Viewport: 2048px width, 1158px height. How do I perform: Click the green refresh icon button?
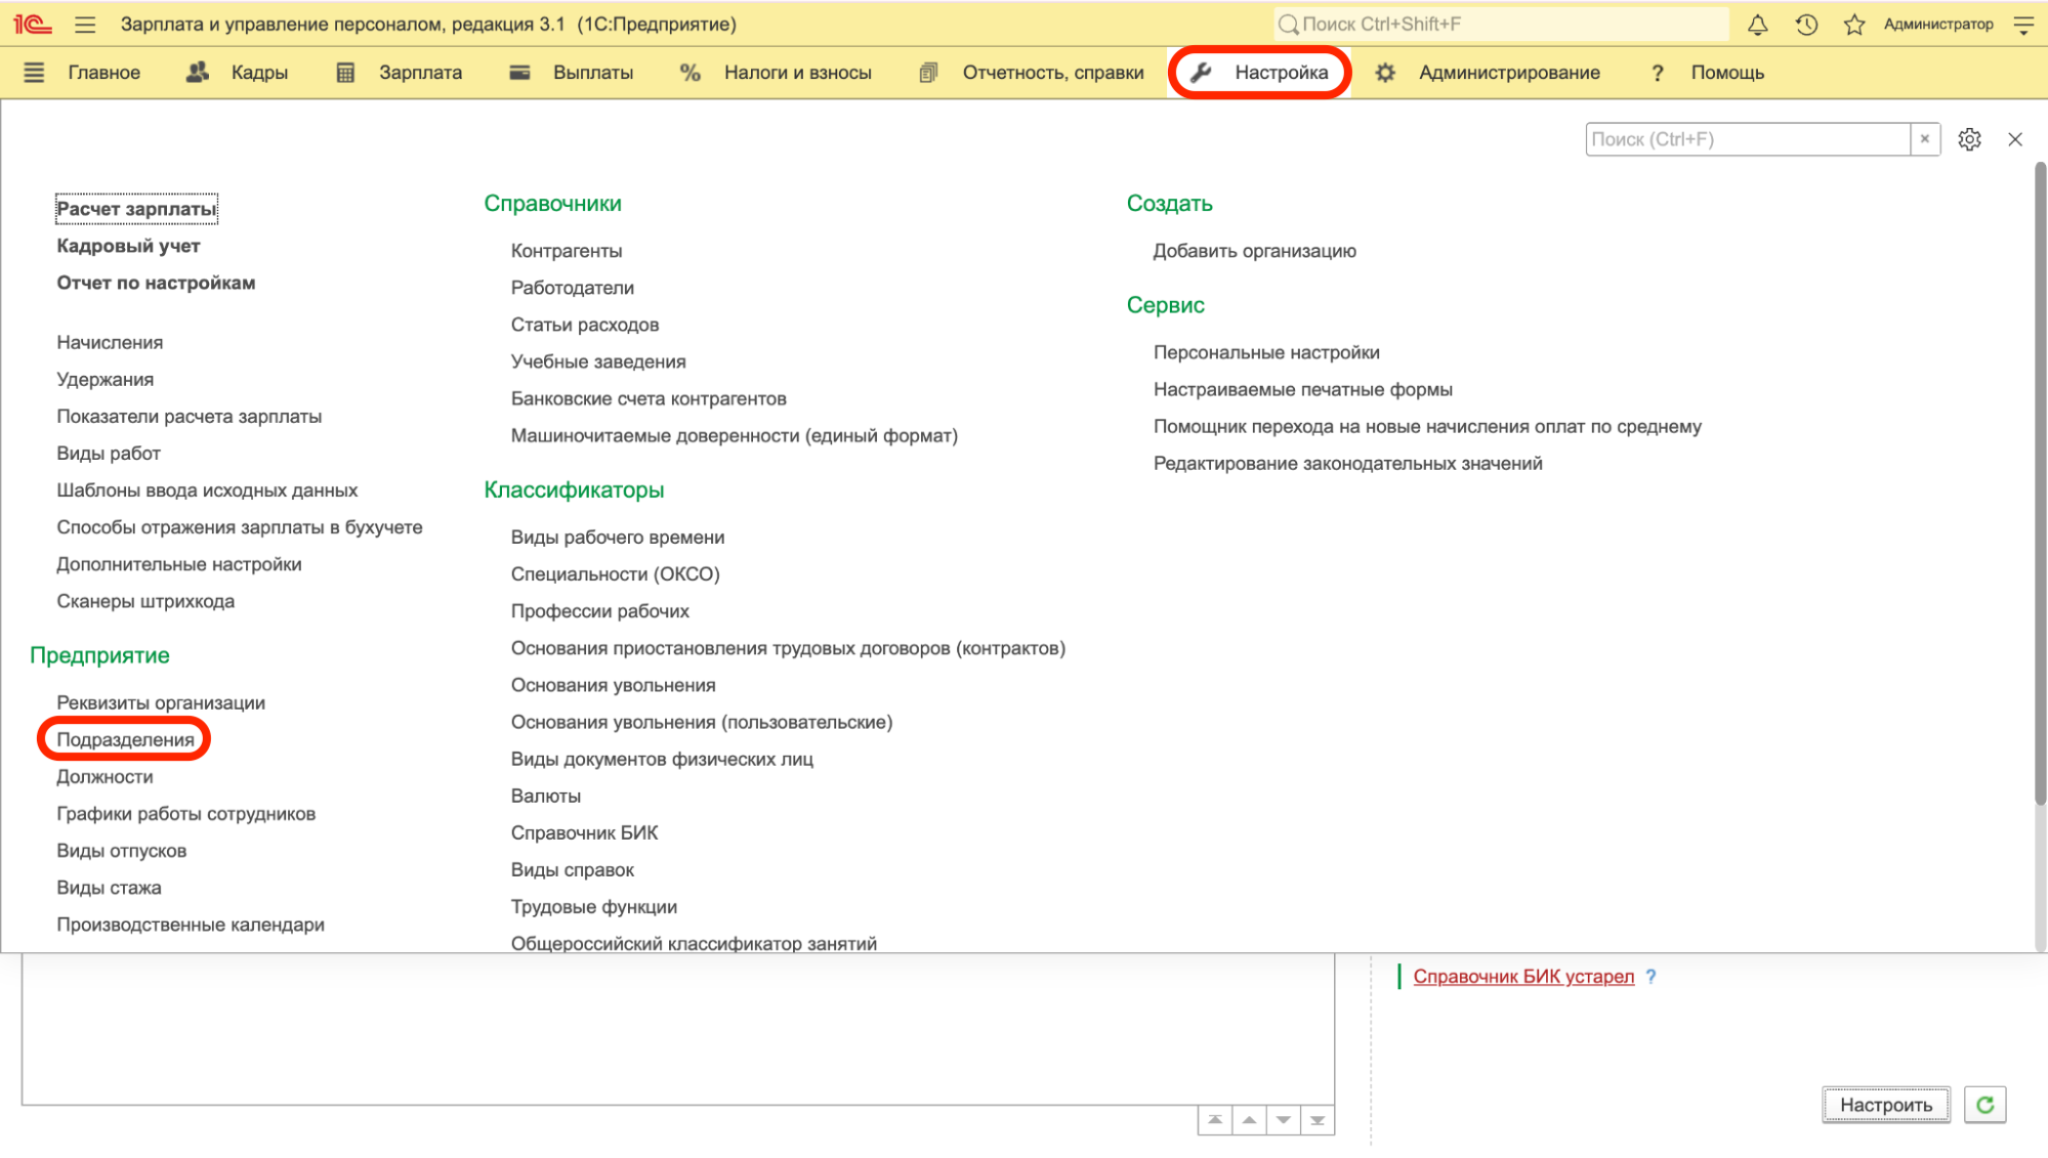[x=1985, y=1104]
